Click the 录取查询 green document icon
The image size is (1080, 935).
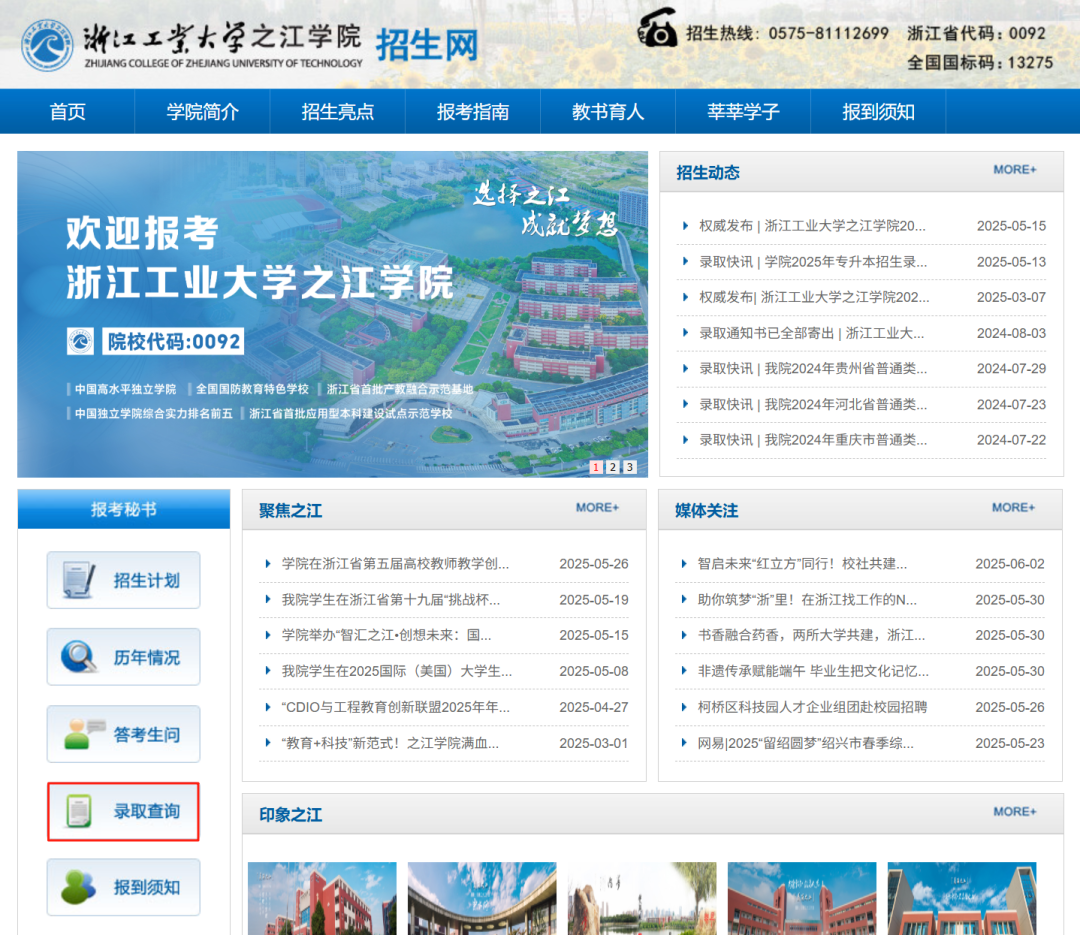(x=79, y=811)
